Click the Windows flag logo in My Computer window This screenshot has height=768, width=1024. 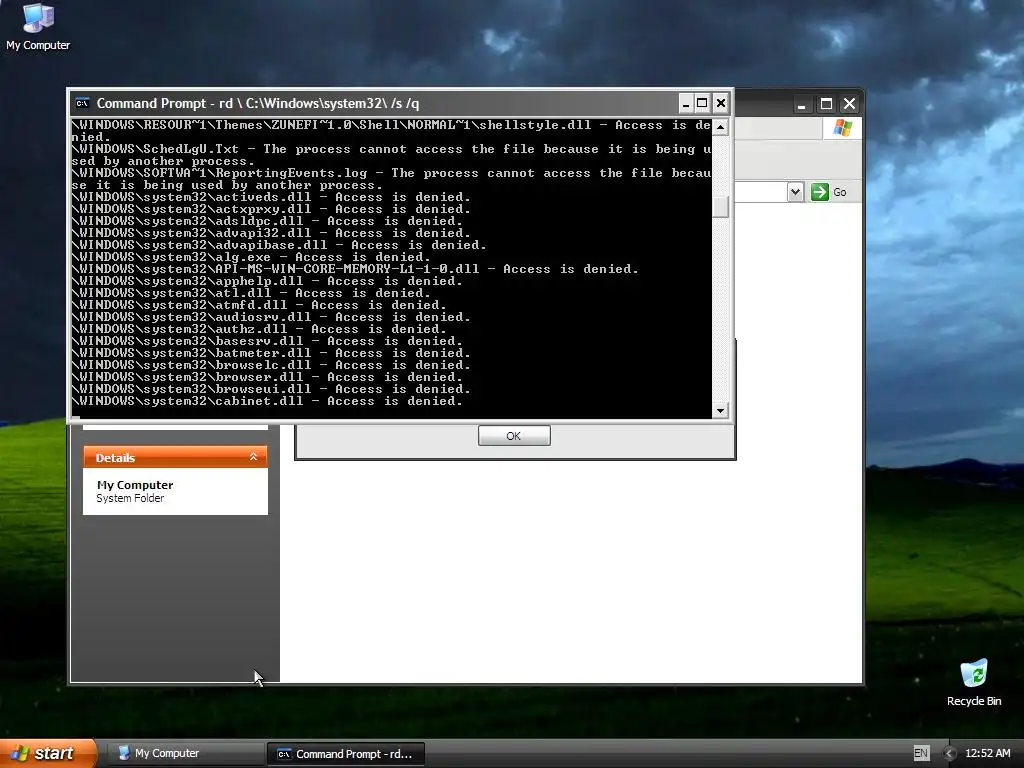(842, 127)
